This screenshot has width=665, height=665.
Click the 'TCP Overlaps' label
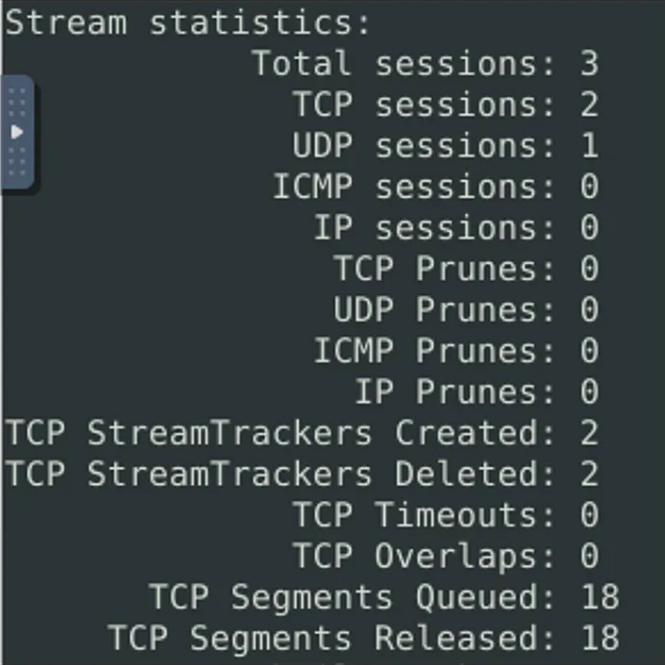(423, 556)
